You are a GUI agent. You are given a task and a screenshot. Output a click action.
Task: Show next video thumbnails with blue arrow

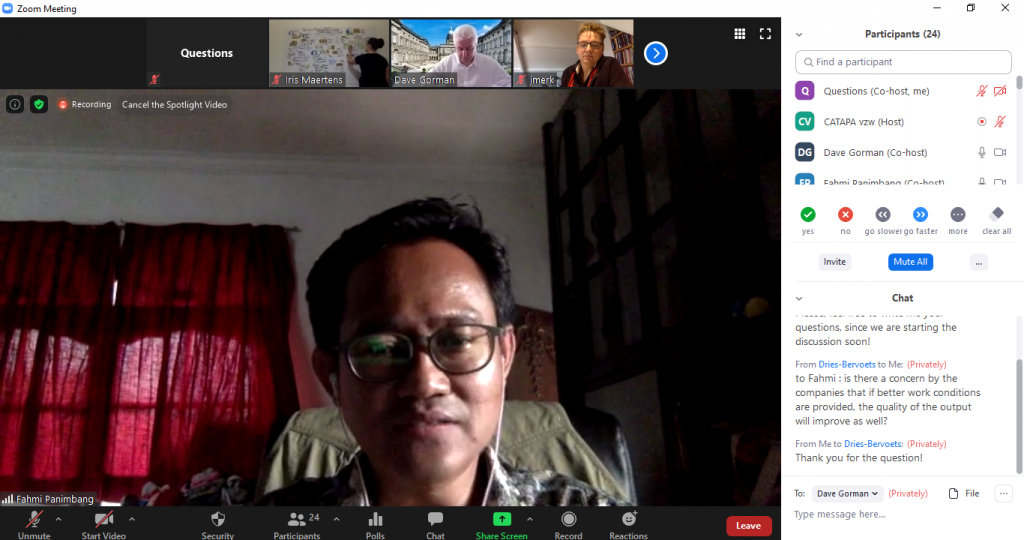pos(656,54)
